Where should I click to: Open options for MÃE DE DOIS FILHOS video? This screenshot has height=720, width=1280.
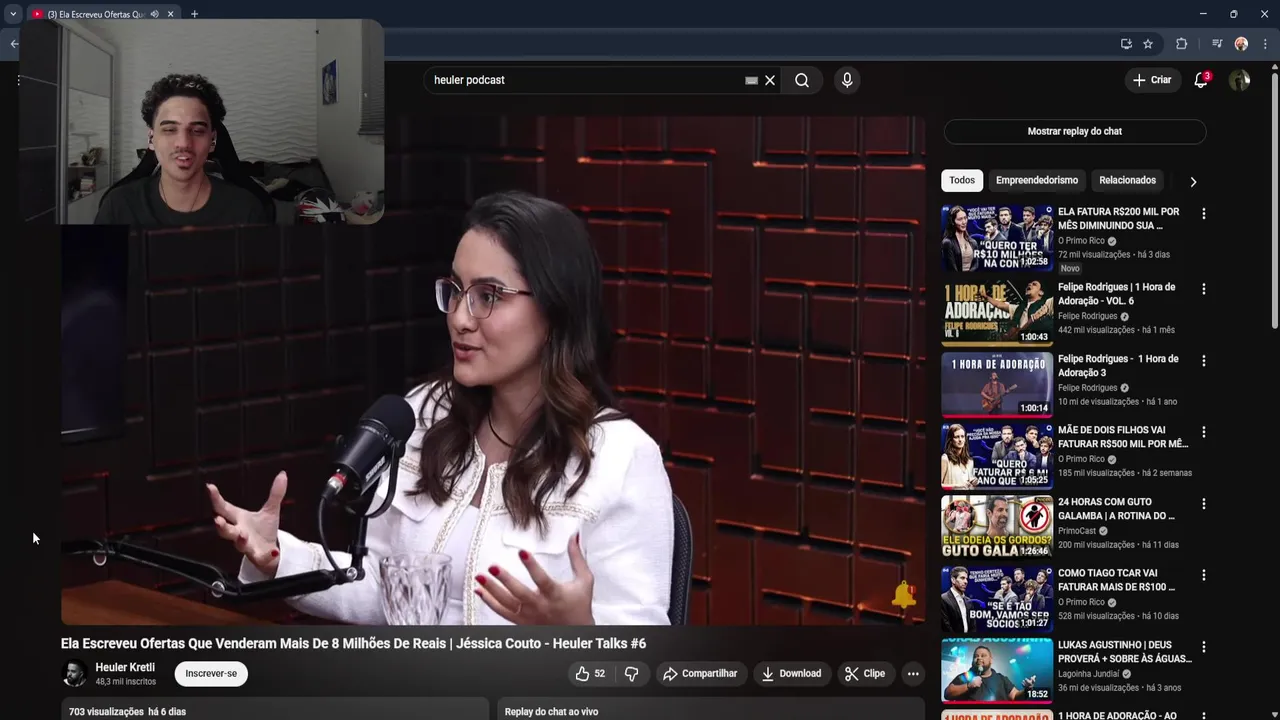1203,432
